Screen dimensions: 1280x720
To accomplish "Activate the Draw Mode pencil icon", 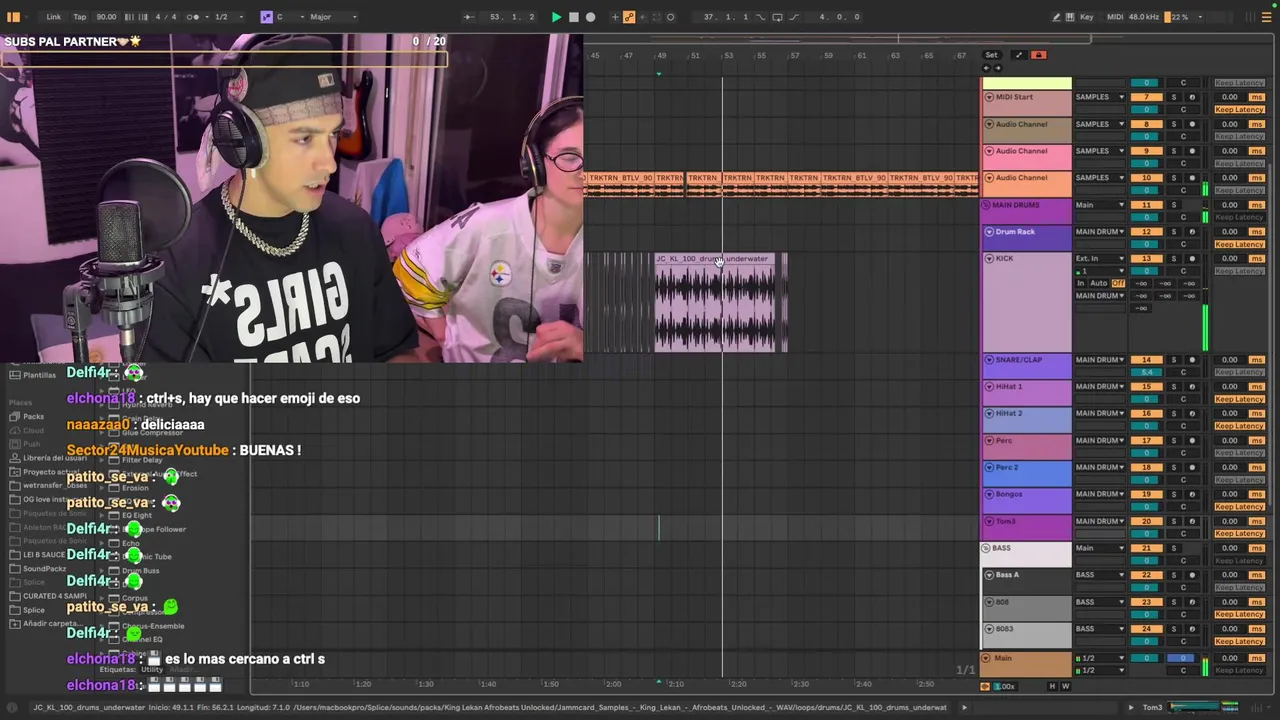I will click(1056, 17).
